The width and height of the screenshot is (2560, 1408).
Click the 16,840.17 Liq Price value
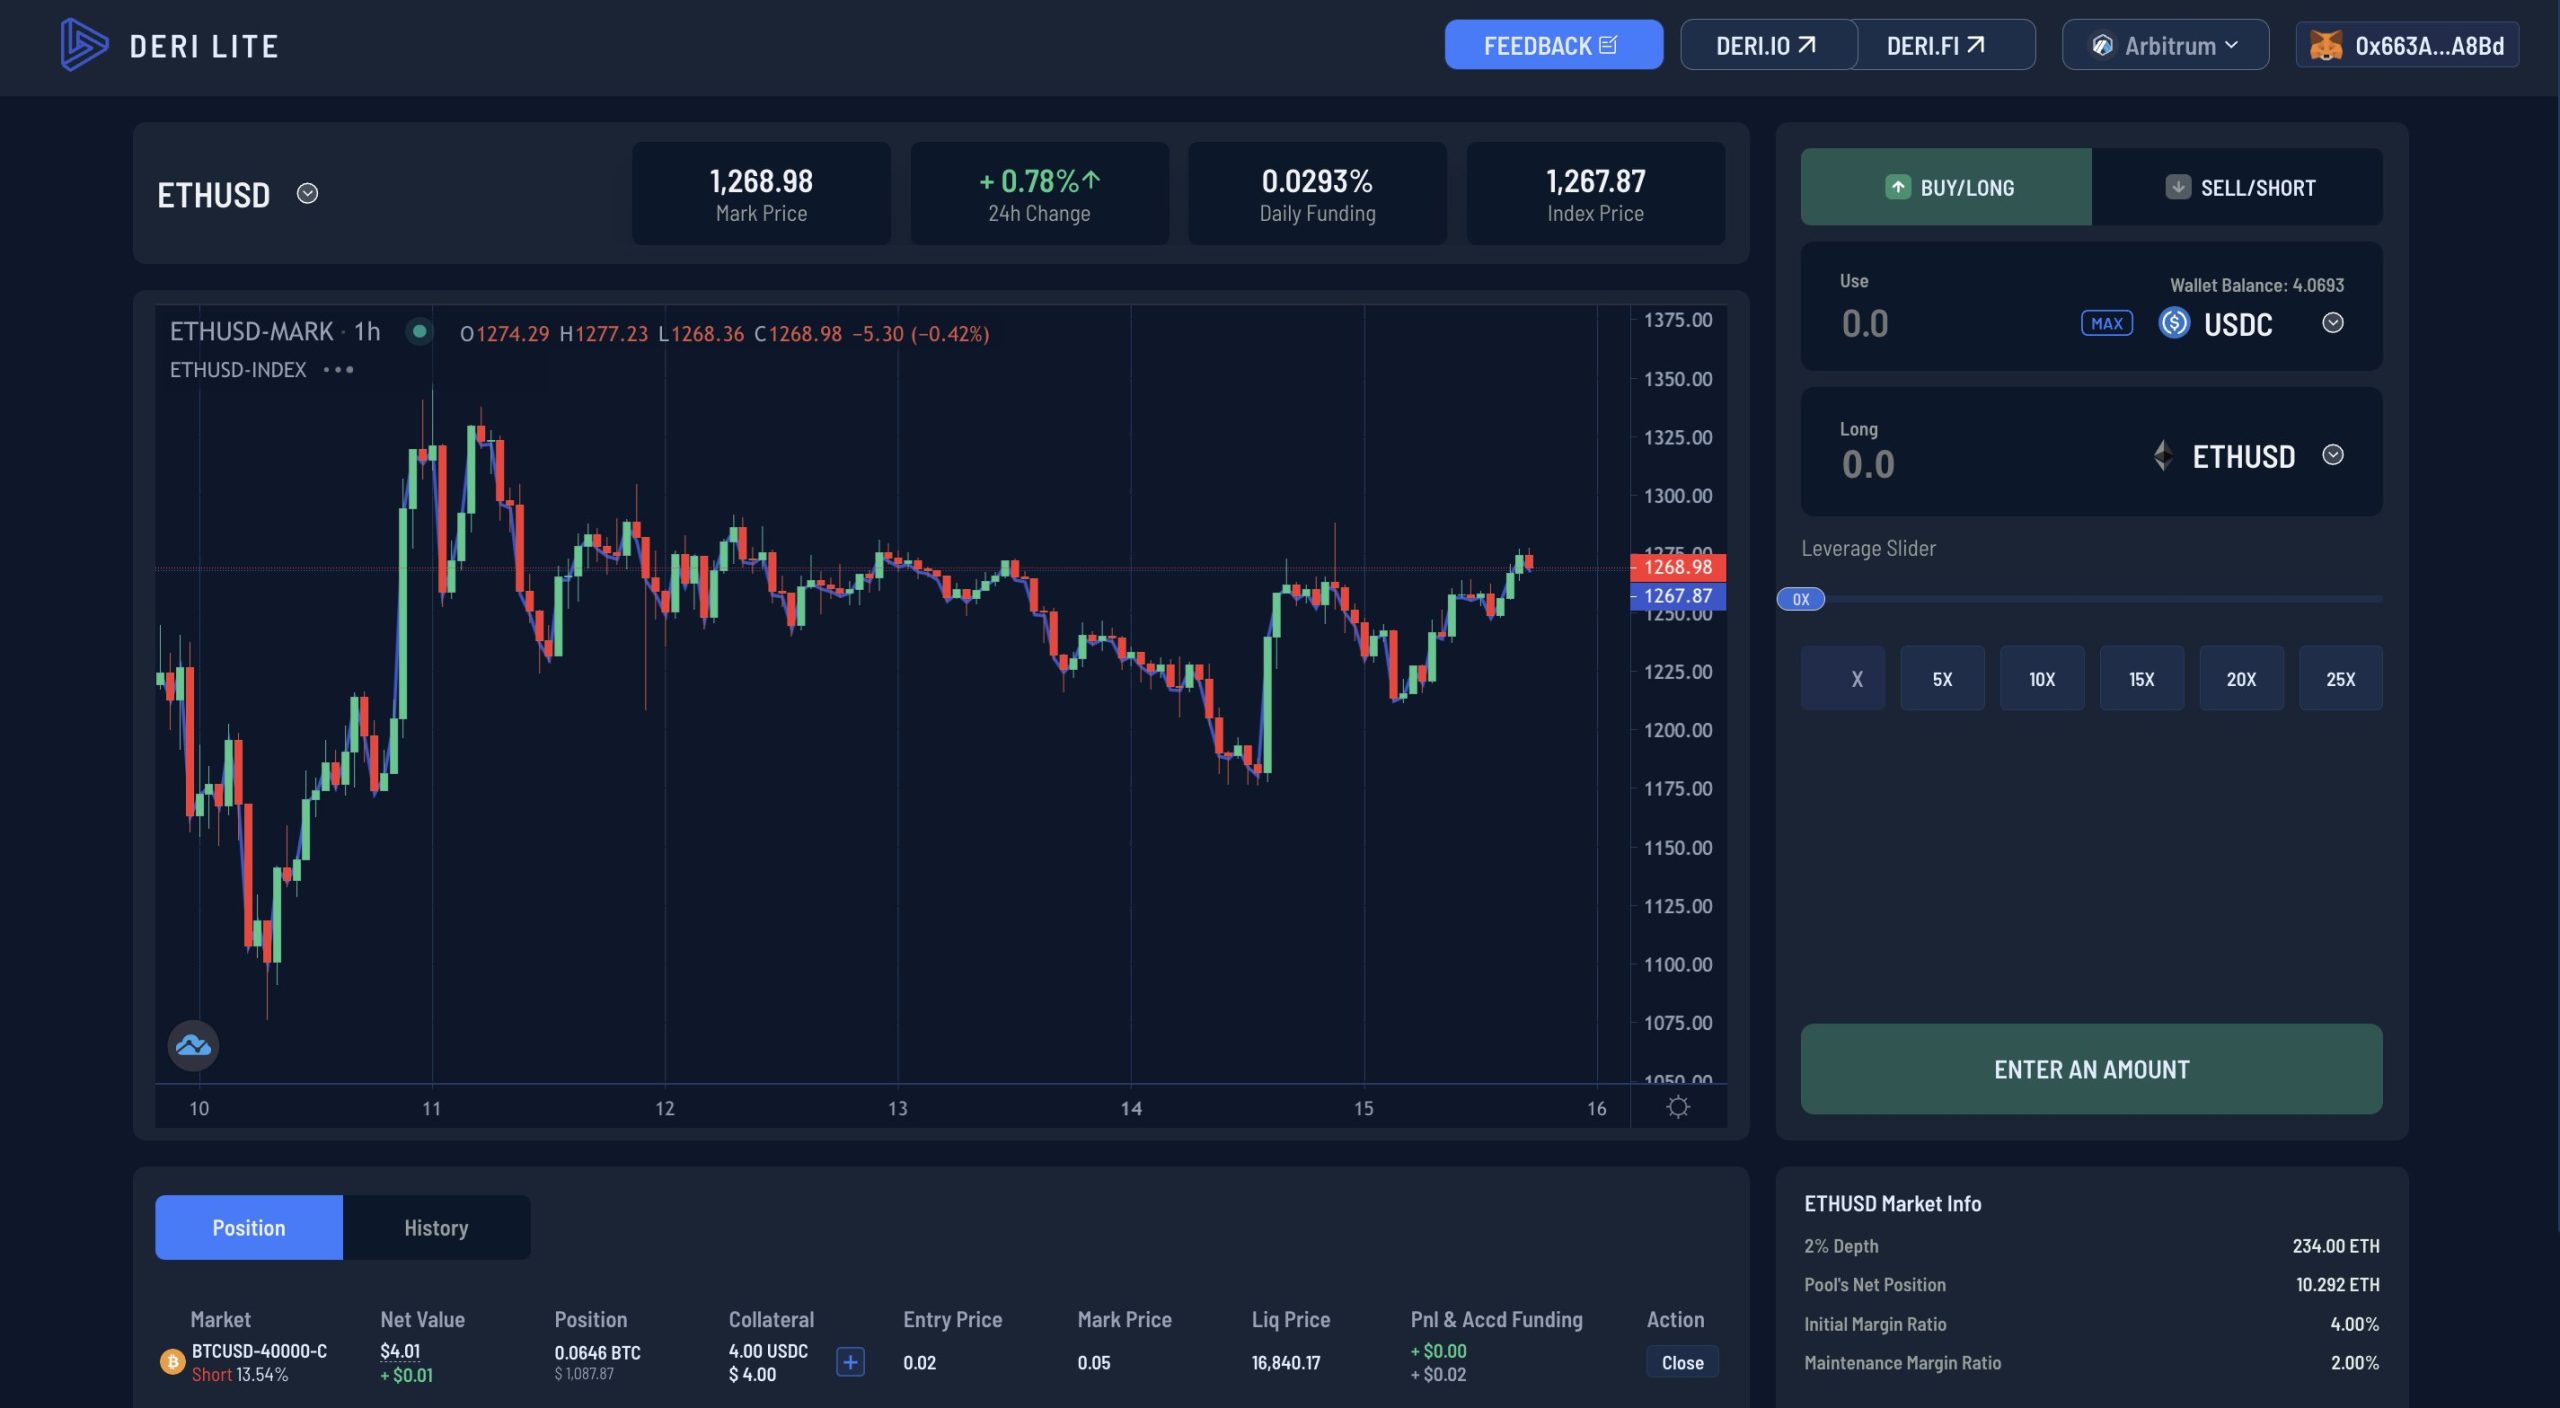pyautogui.click(x=1286, y=1362)
